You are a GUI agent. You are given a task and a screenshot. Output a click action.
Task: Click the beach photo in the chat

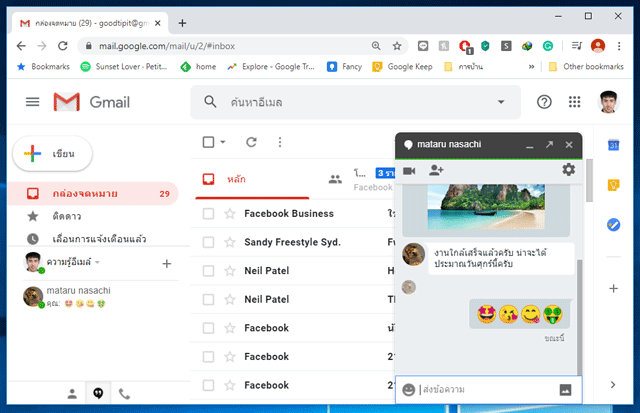pyautogui.click(x=486, y=206)
